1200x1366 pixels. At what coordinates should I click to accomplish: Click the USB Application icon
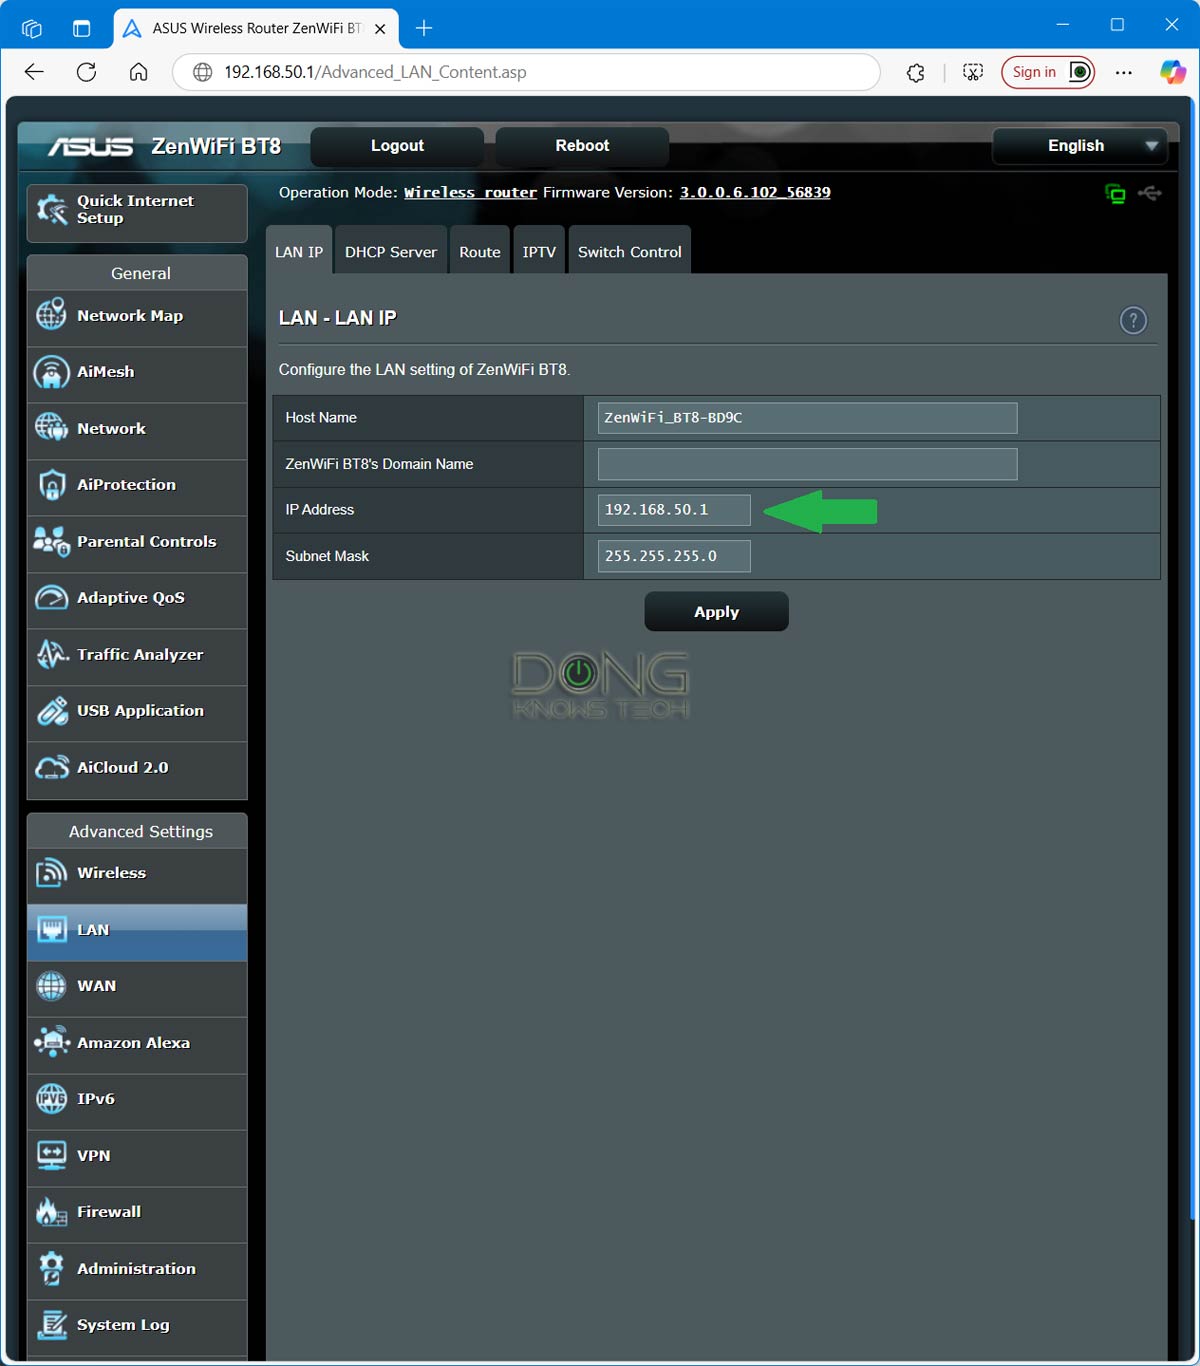click(x=51, y=711)
